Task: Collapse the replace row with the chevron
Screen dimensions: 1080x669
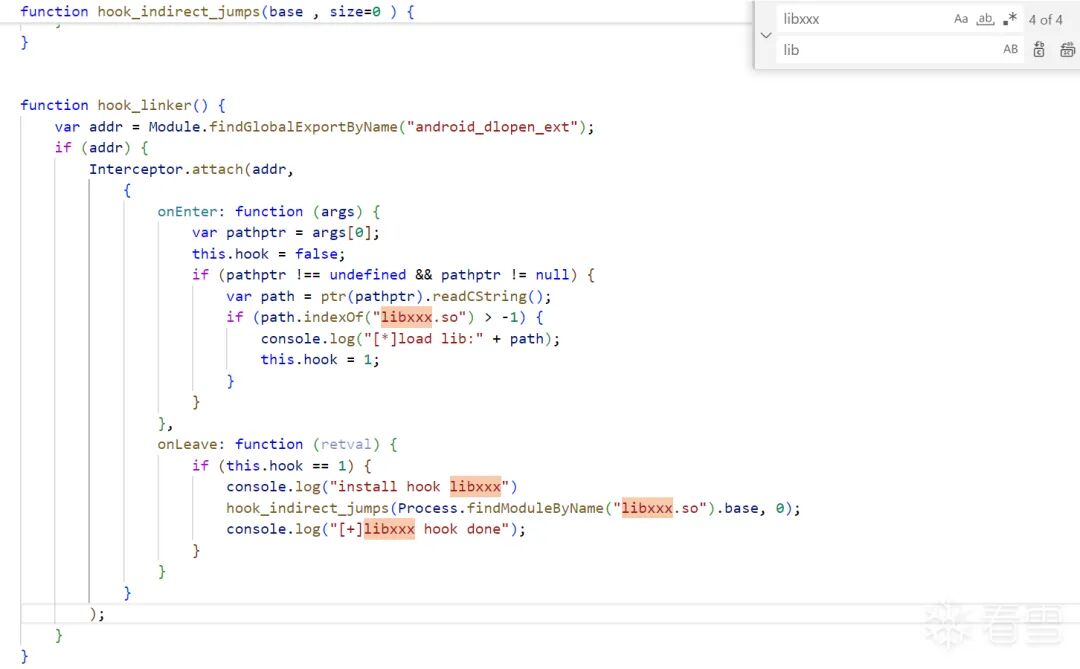Action: click(766, 34)
